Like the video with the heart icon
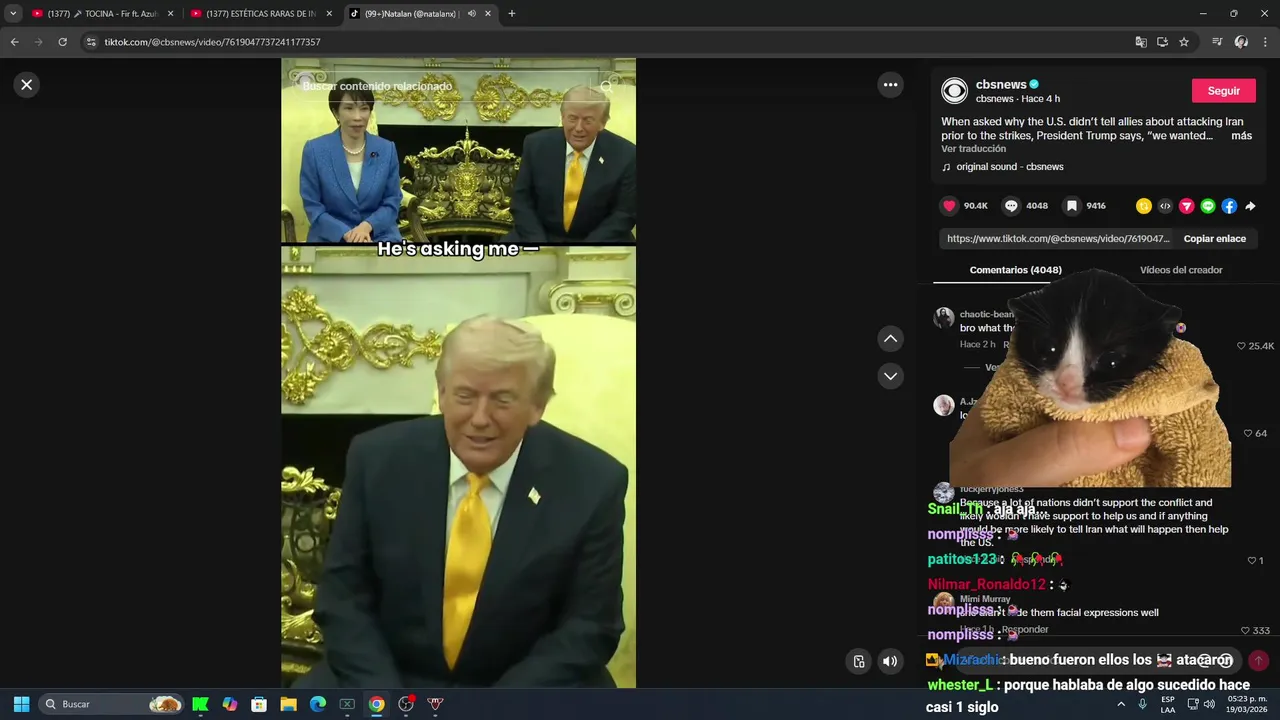Screen dimensions: 1280x720 [x=949, y=206]
